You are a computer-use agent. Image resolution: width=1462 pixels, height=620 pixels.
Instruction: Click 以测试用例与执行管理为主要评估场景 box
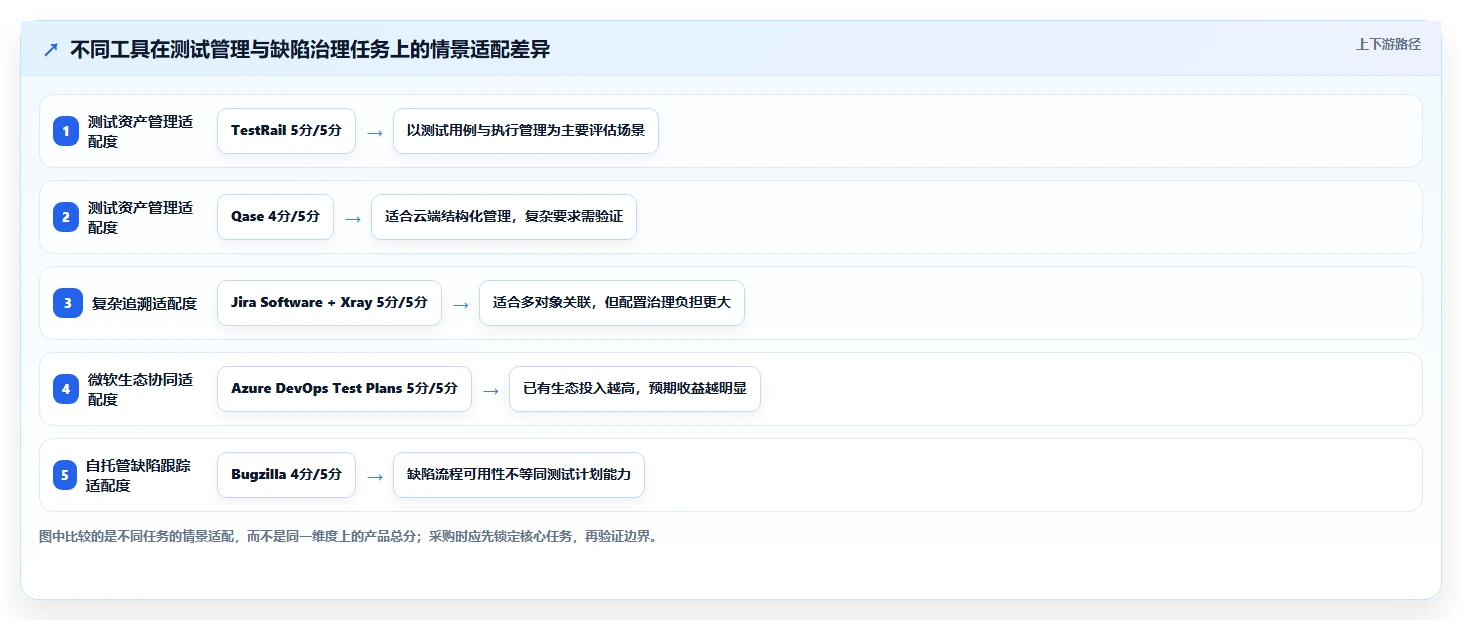tap(526, 131)
